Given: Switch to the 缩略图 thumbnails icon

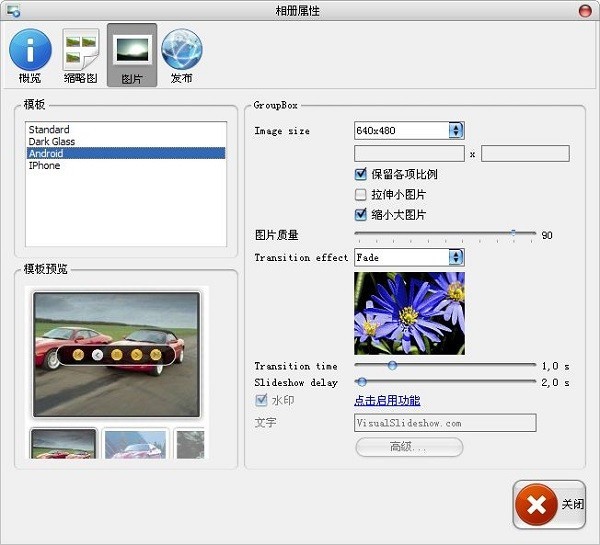Looking at the screenshot, I should [81, 49].
